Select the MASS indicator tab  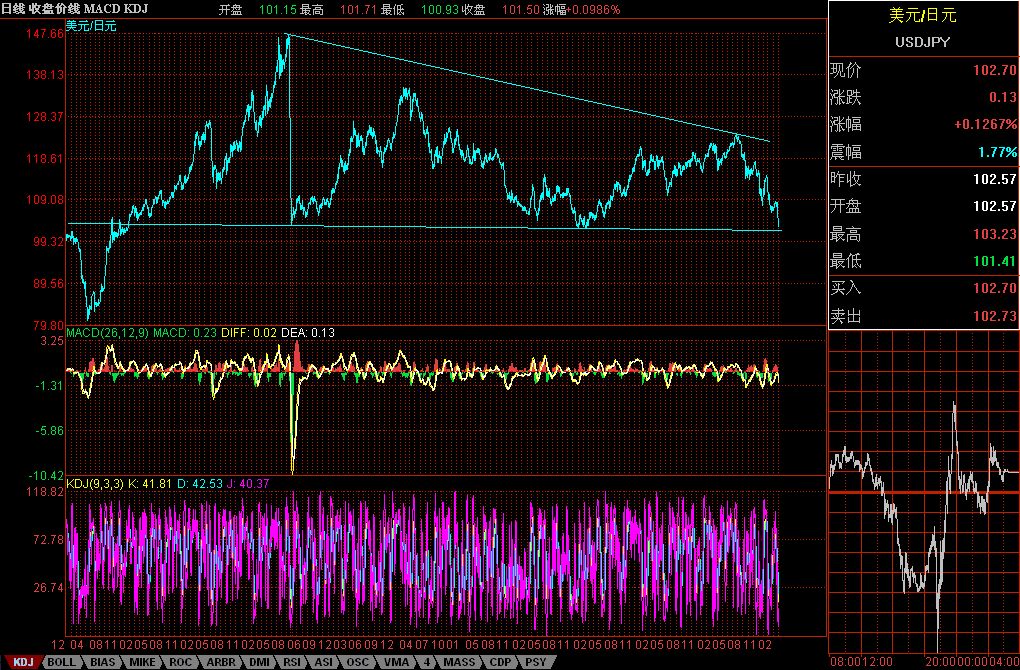pyautogui.click(x=459, y=662)
